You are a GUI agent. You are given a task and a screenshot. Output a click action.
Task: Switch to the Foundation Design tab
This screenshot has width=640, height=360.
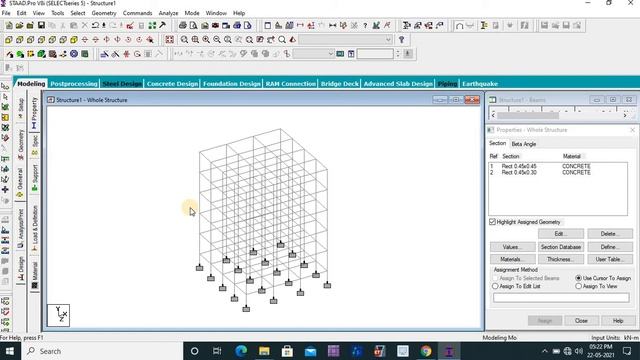[231, 84]
